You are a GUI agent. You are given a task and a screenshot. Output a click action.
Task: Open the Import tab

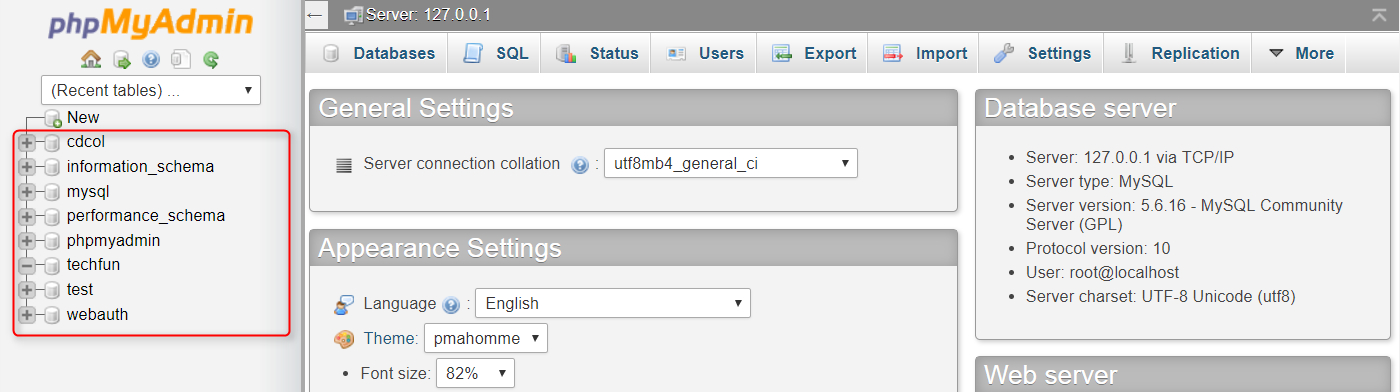[x=924, y=54]
